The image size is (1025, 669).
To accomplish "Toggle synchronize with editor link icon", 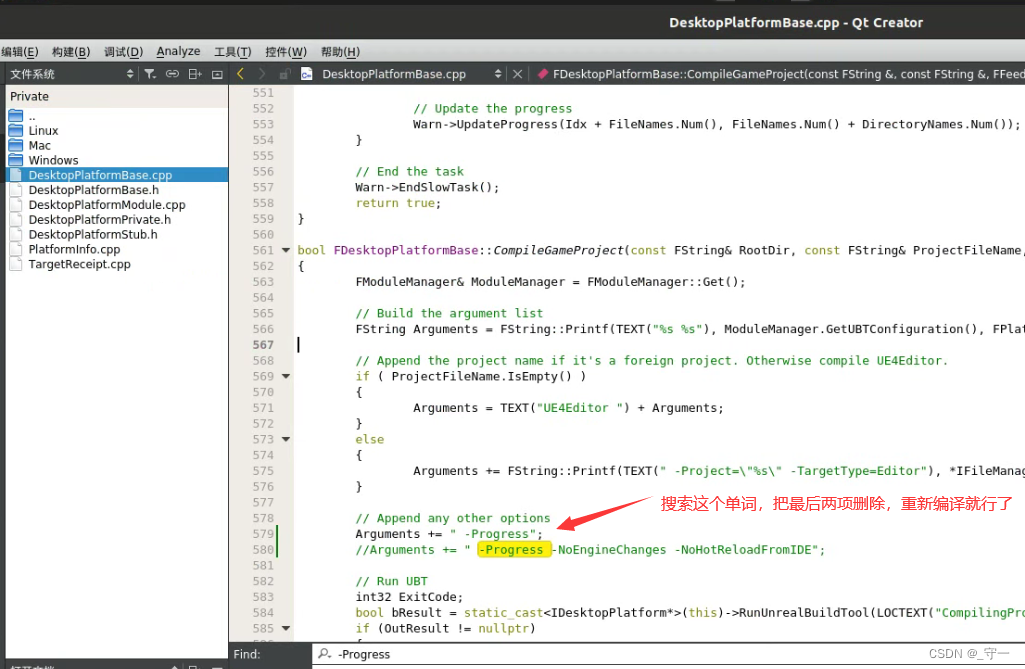I will (172, 73).
